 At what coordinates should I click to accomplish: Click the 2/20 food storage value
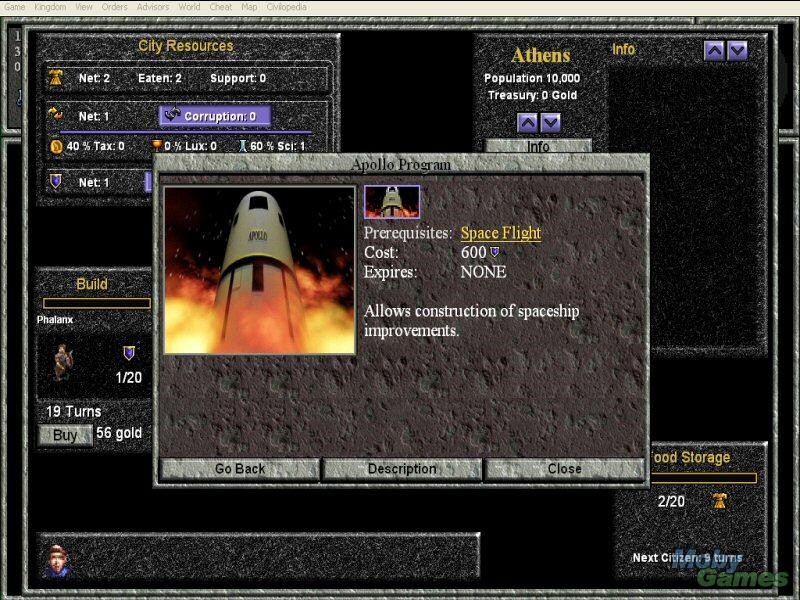pyautogui.click(x=671, y=502)
